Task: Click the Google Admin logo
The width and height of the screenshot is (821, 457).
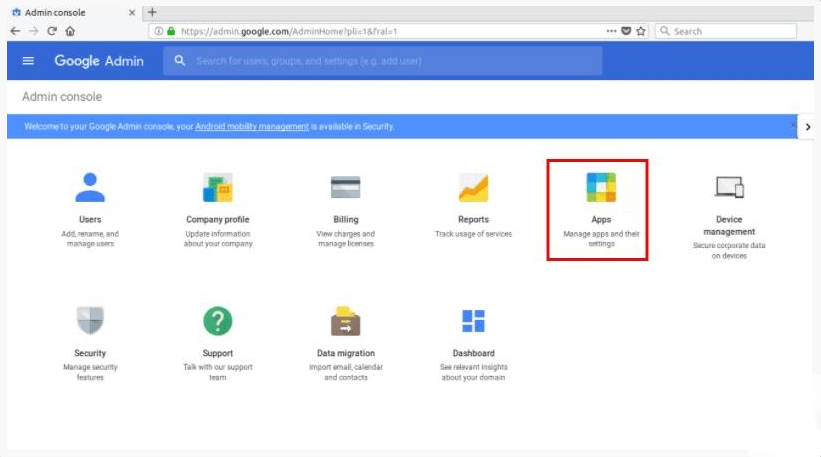Action: point(99,61)
